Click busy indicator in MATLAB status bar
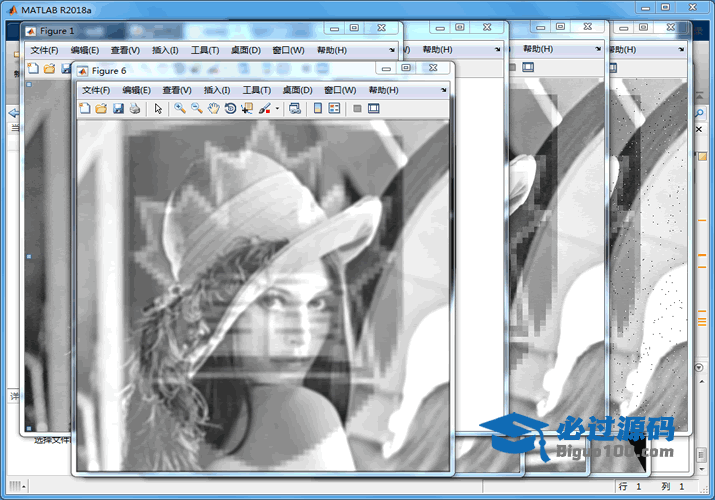Image resolution: width=715 pixels, height=500 pixels. point(17,486)
